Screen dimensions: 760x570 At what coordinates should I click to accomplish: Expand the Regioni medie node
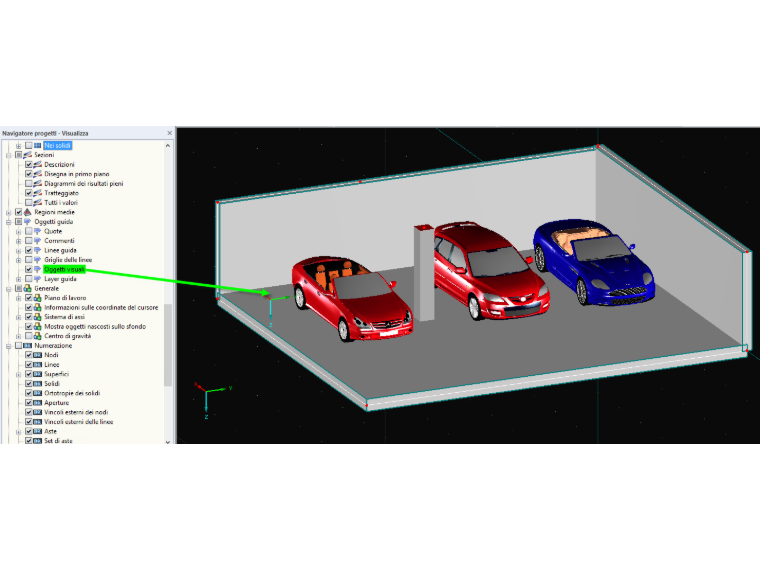coord(9,212)
